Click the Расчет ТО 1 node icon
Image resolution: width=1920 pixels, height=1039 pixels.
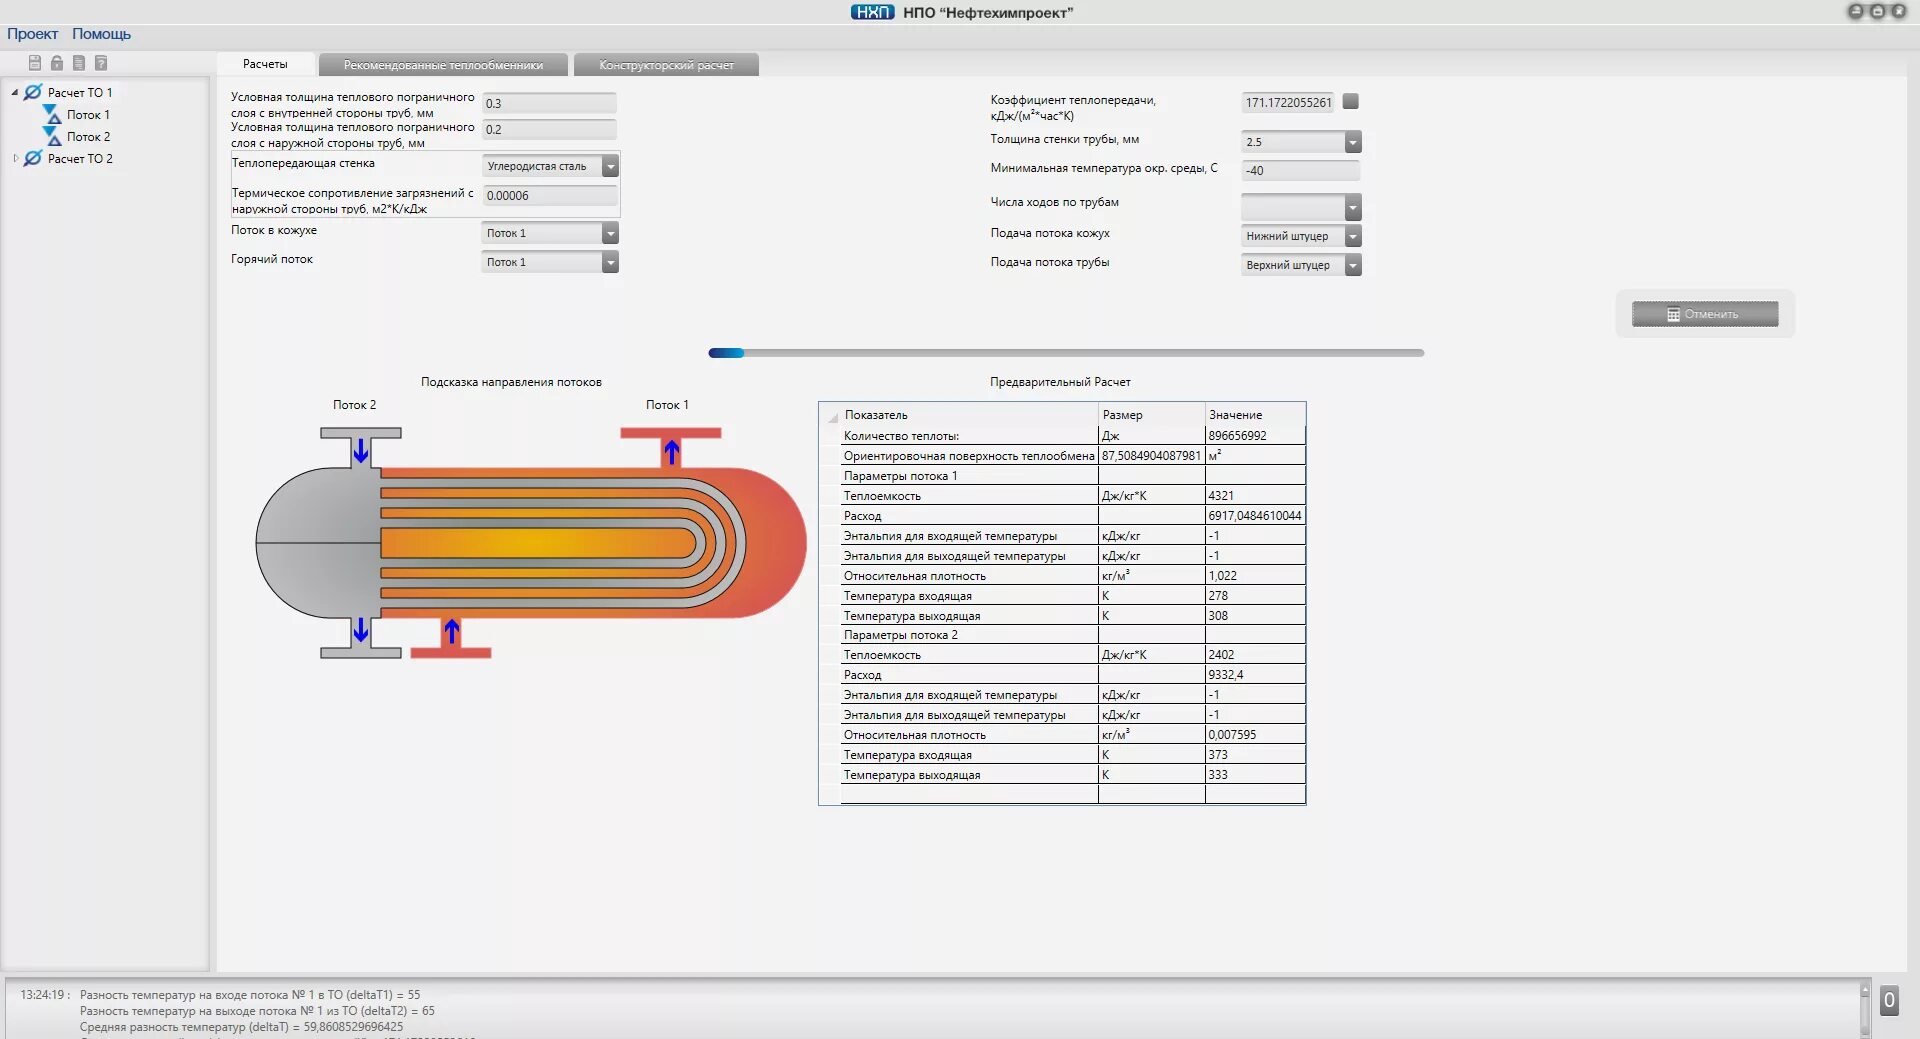33,92
